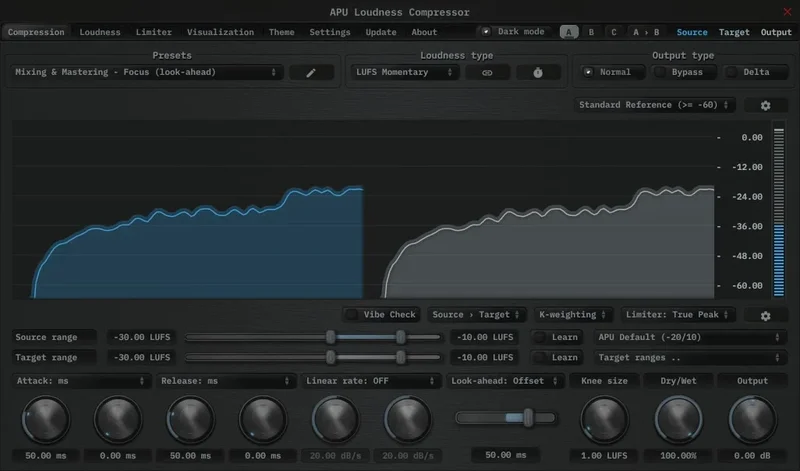Switch to the Compression tab
The image size is (800, 471).
[36, 32]
